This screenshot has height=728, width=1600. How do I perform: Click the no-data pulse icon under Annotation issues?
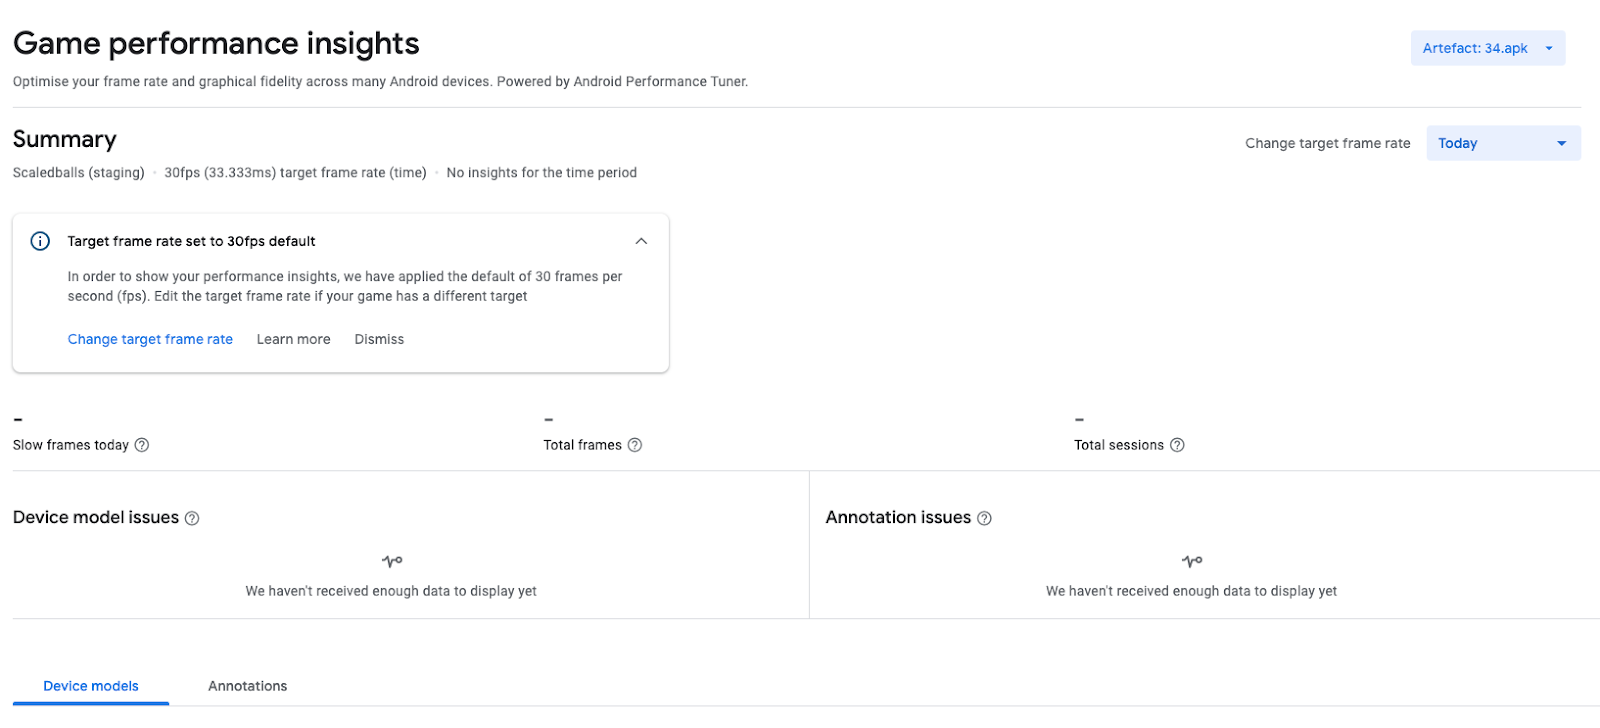(x=1192, y=562)
